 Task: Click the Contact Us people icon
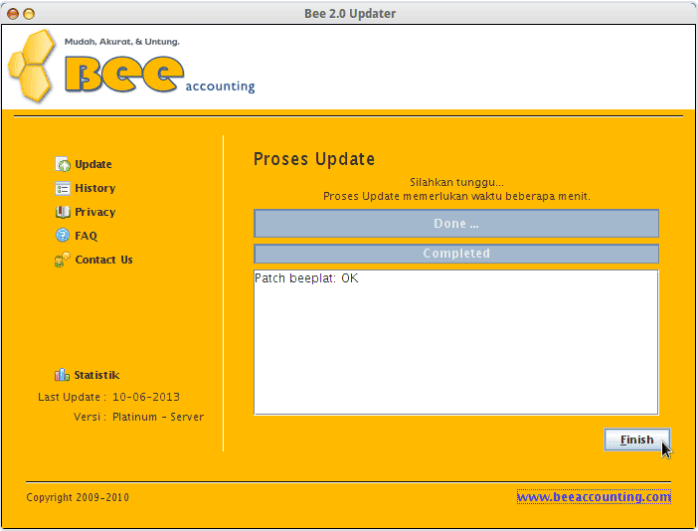pyautogui.click(x=62, y=259)
